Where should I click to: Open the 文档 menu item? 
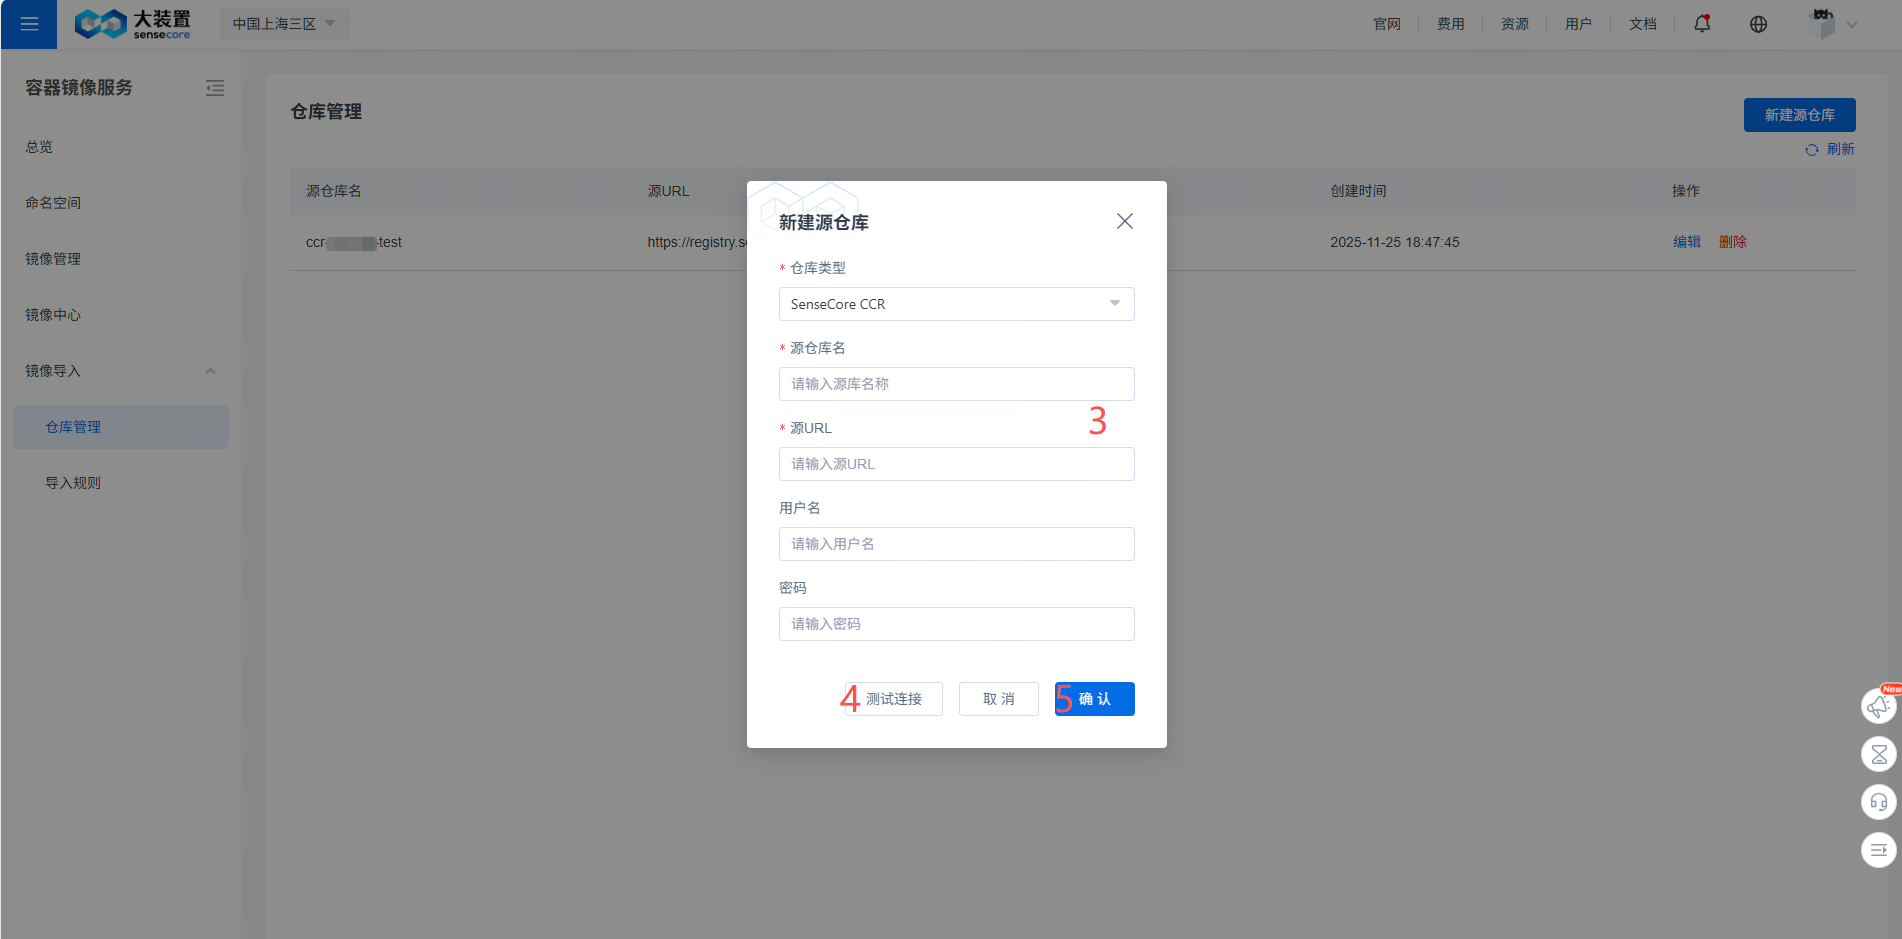[x=1643, y=23]
